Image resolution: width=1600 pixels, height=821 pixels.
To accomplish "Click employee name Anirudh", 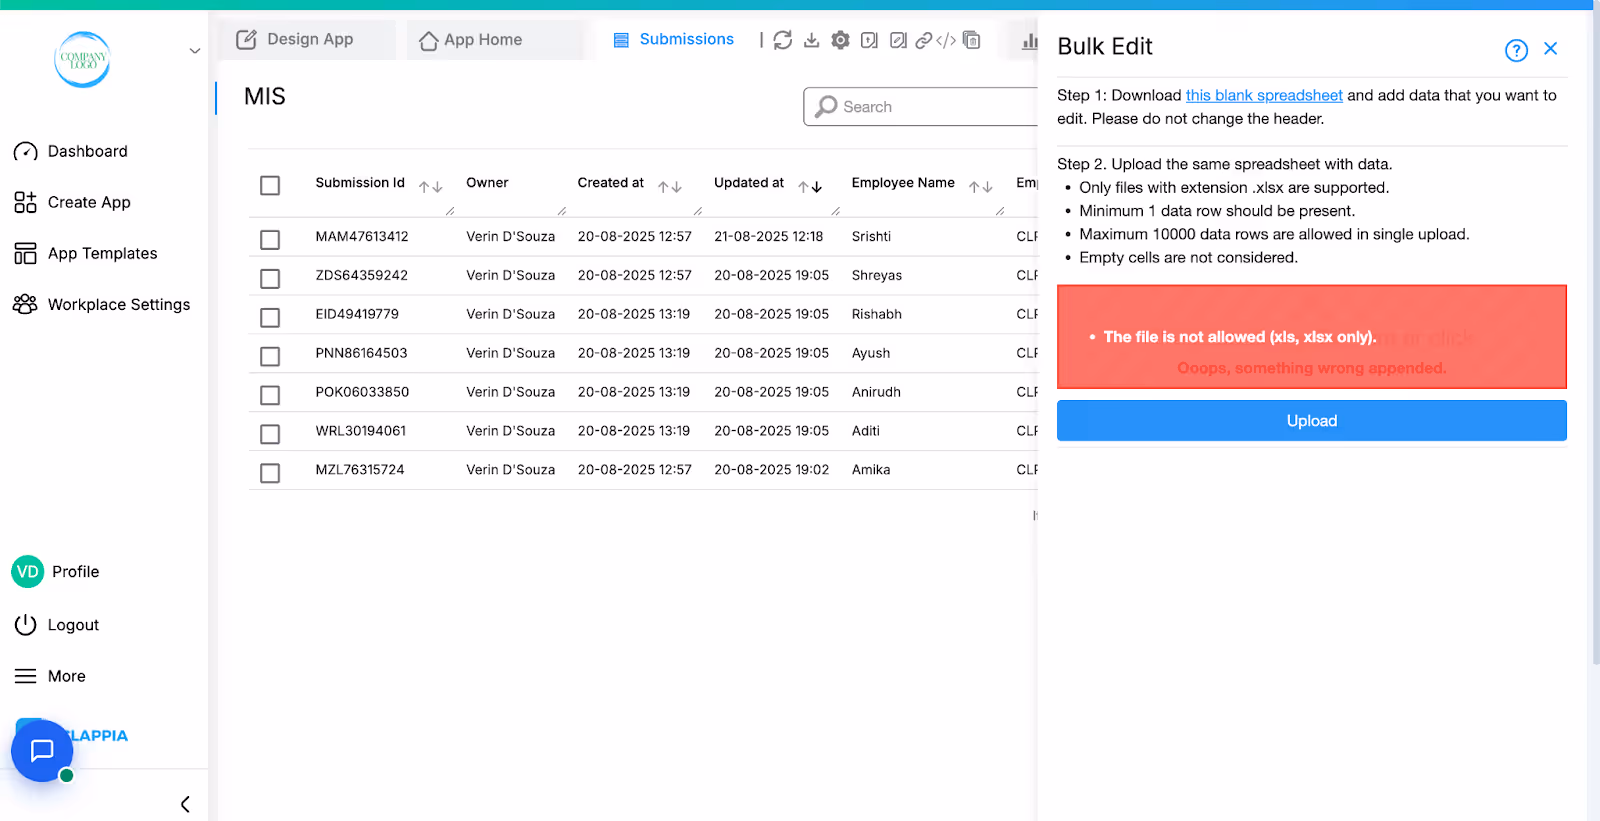I will click(876, 392).
